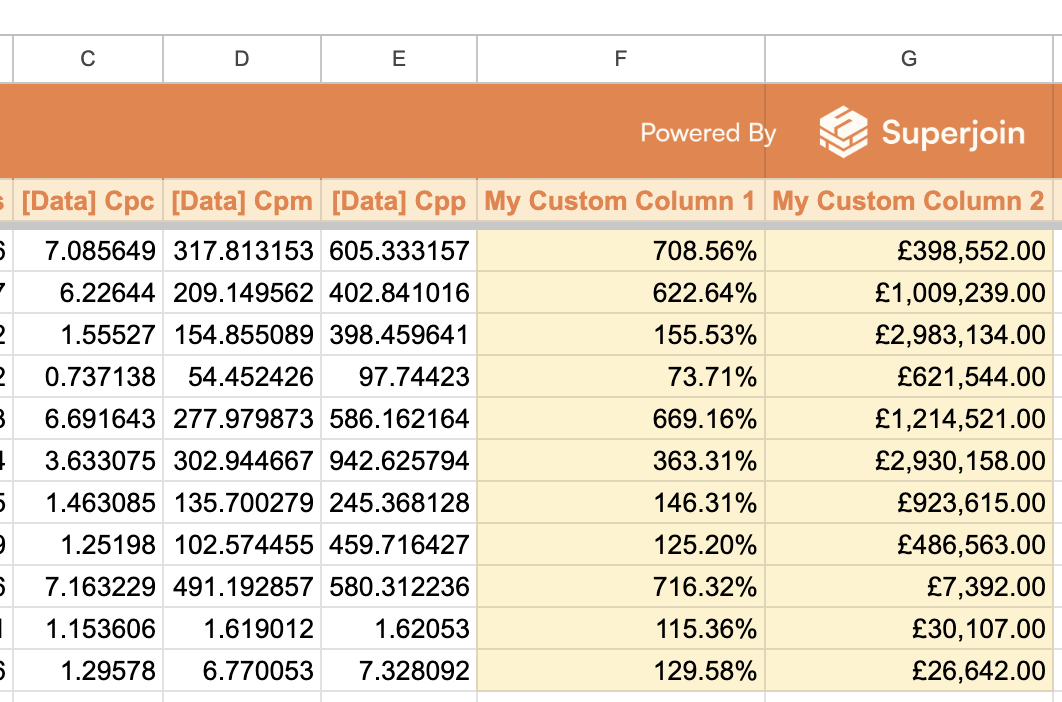
Task: Select cell with value 1.619012
Action: [x=242, y=629]
